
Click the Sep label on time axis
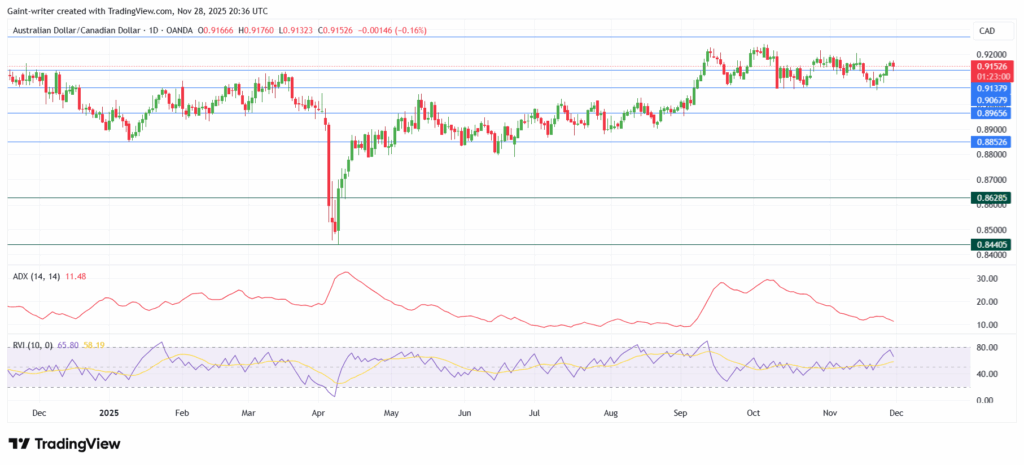tap(681, 413)
